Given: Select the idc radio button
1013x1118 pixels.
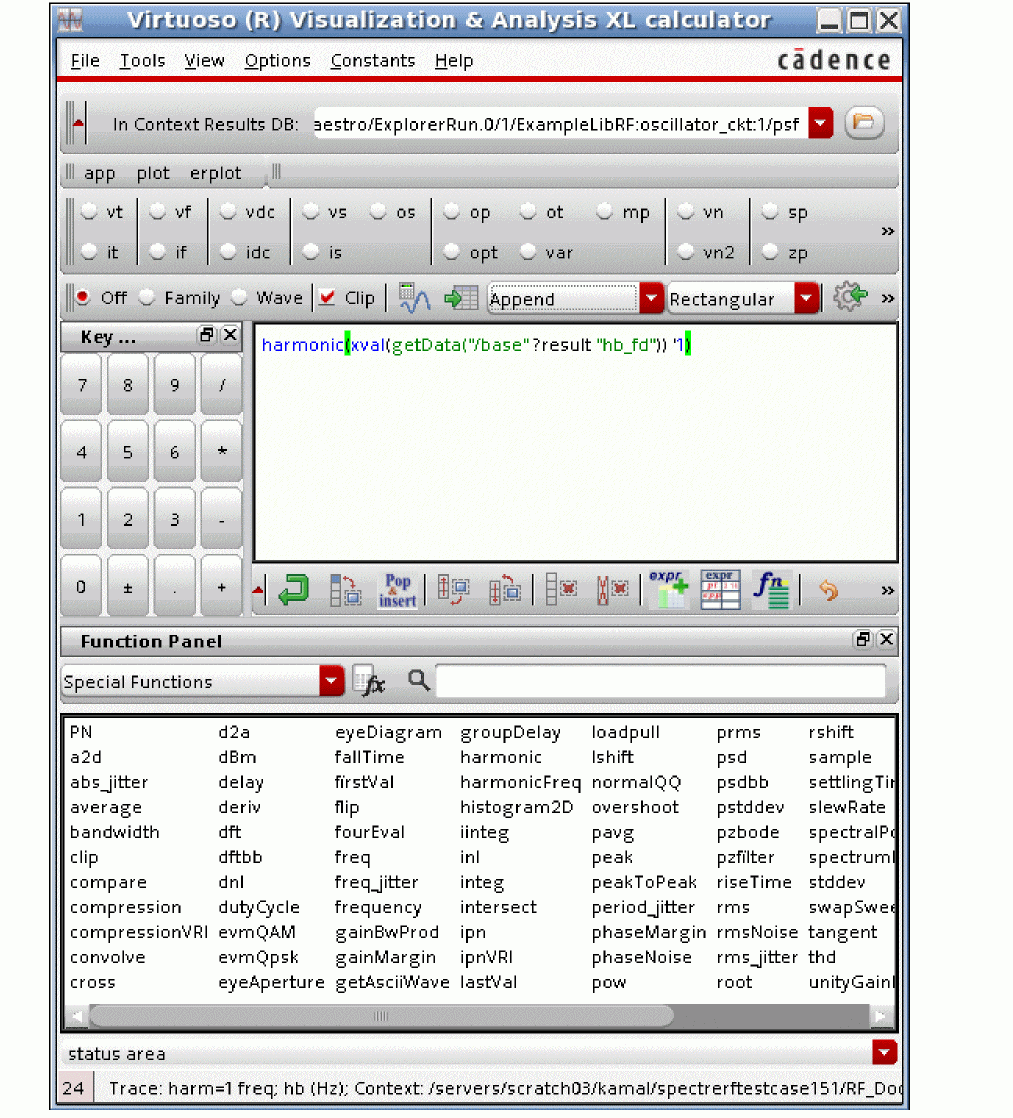Looking at the screenshot, I should pyautogui.click(x=228, y=252).
